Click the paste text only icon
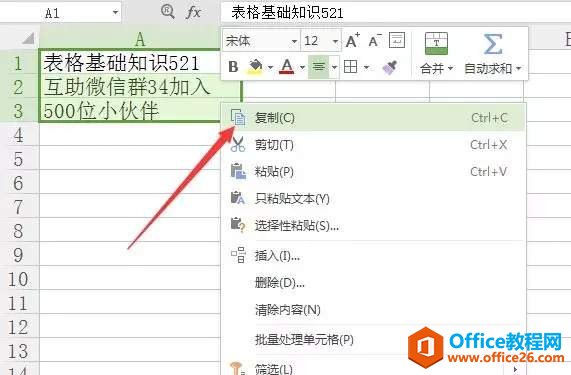Screen dimensions: 571x375 pos(238,198)
